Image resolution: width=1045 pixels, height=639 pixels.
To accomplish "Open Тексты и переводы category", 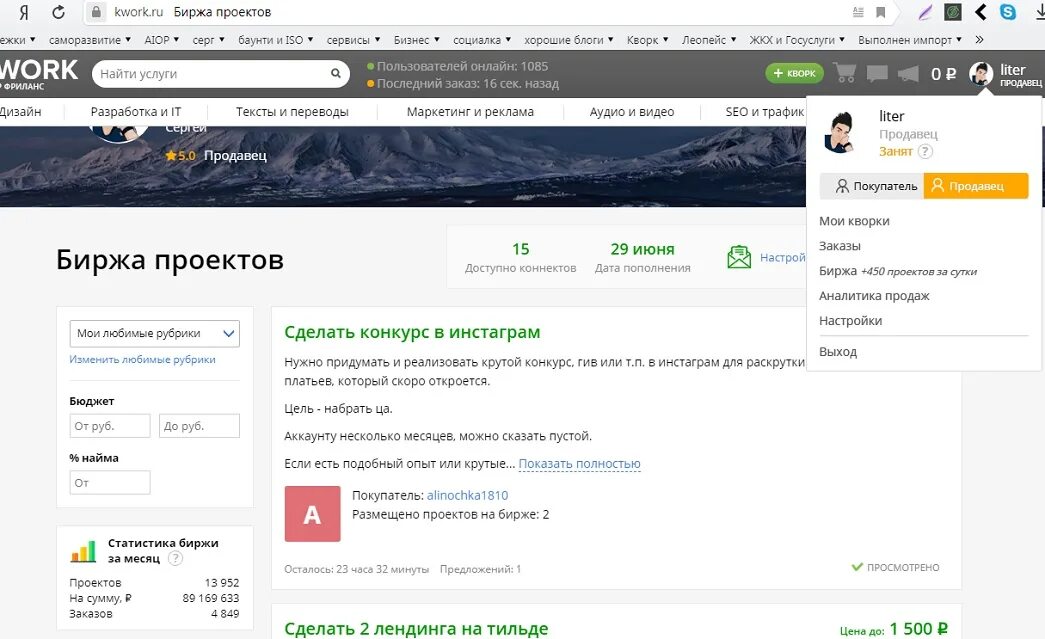I will pyautogui.click(x=292, y=112).
